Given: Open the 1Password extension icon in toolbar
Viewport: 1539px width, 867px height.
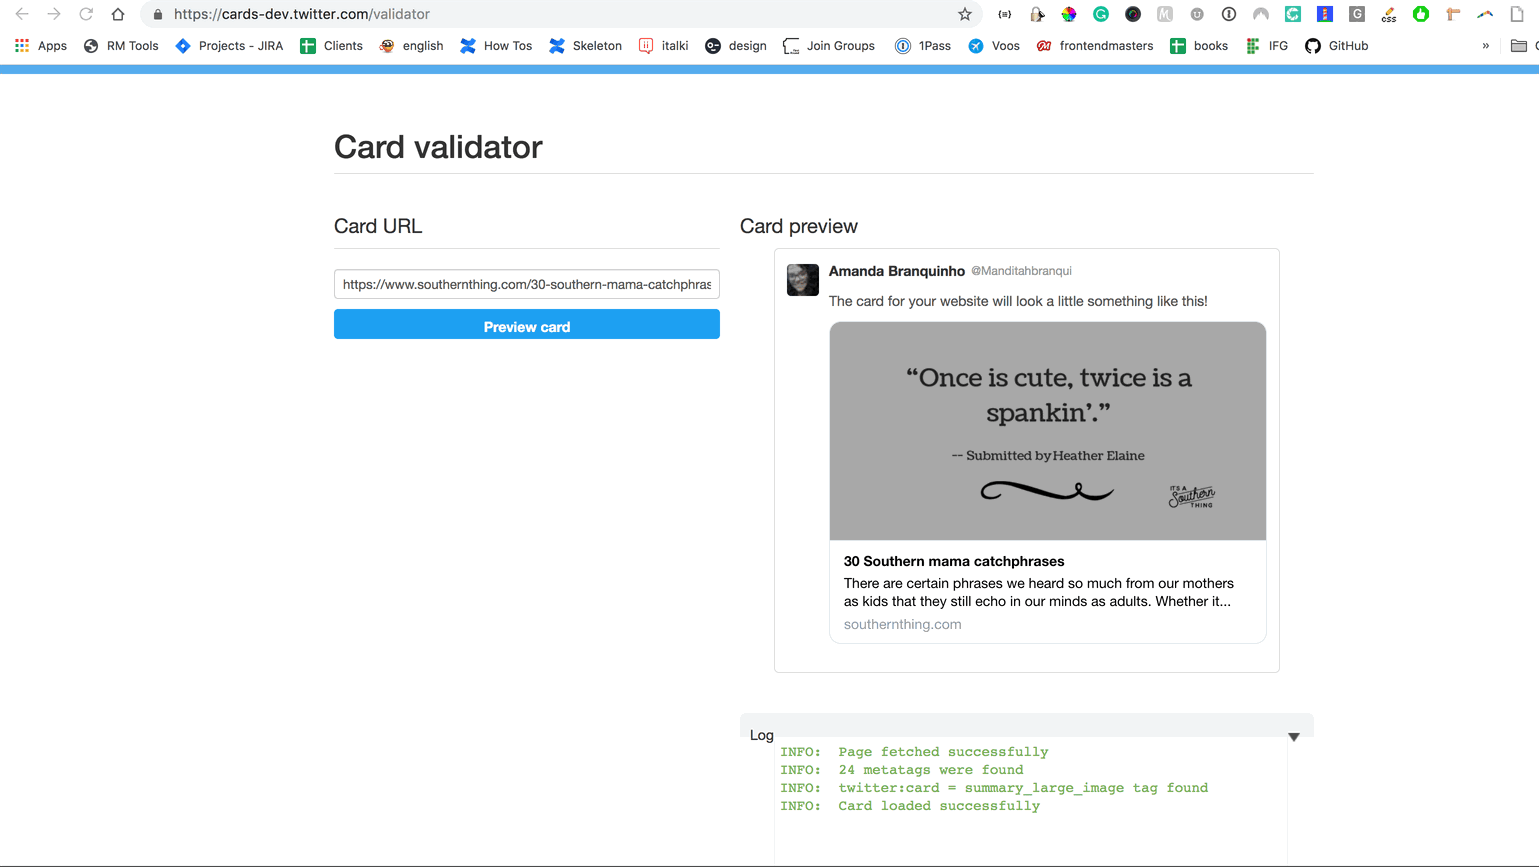Looking at the screenshot, I should 1229,14.
